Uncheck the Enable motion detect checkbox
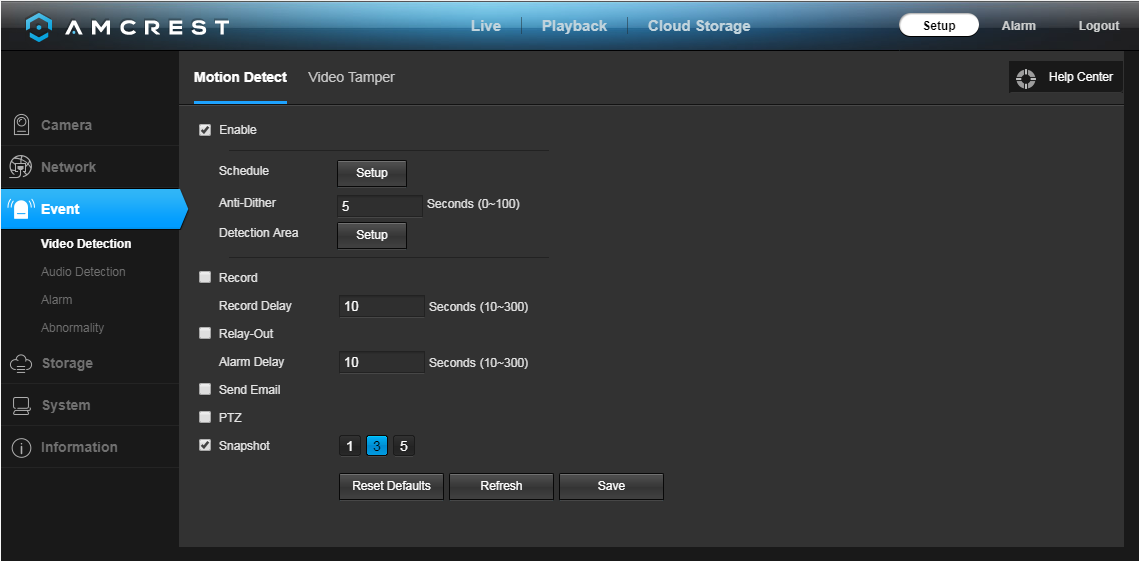 (x=205, y=131)
